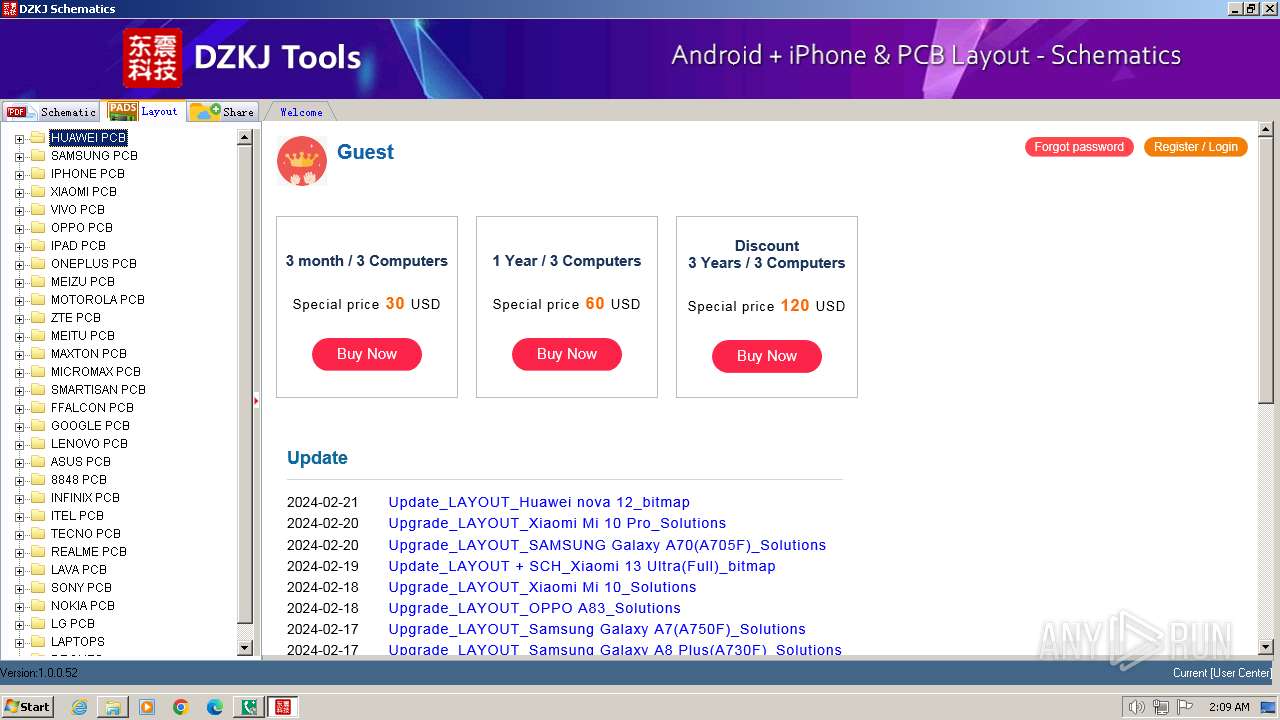Click the tree panel scroll up arrow
Viewport: 1280px width, 720px height.
click(245, 138)
